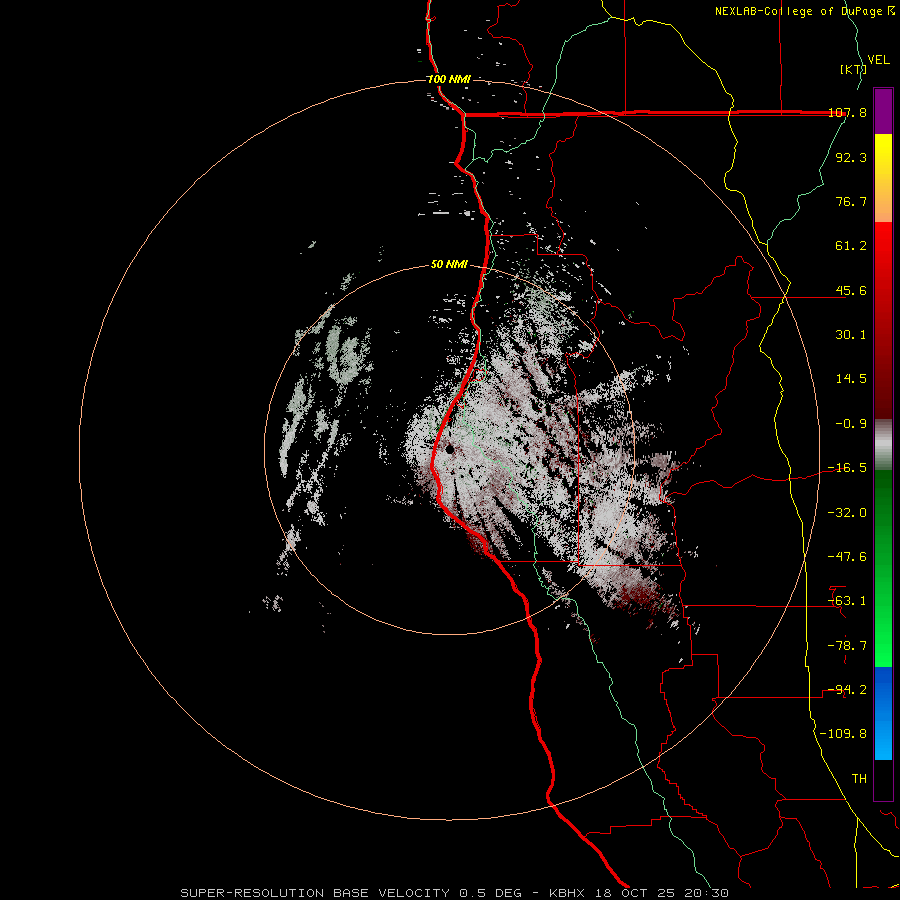Viewport: 900px width, 900px height.
Task: Click the -32.0 velocity scale value
Action: [x=847, y=513]
